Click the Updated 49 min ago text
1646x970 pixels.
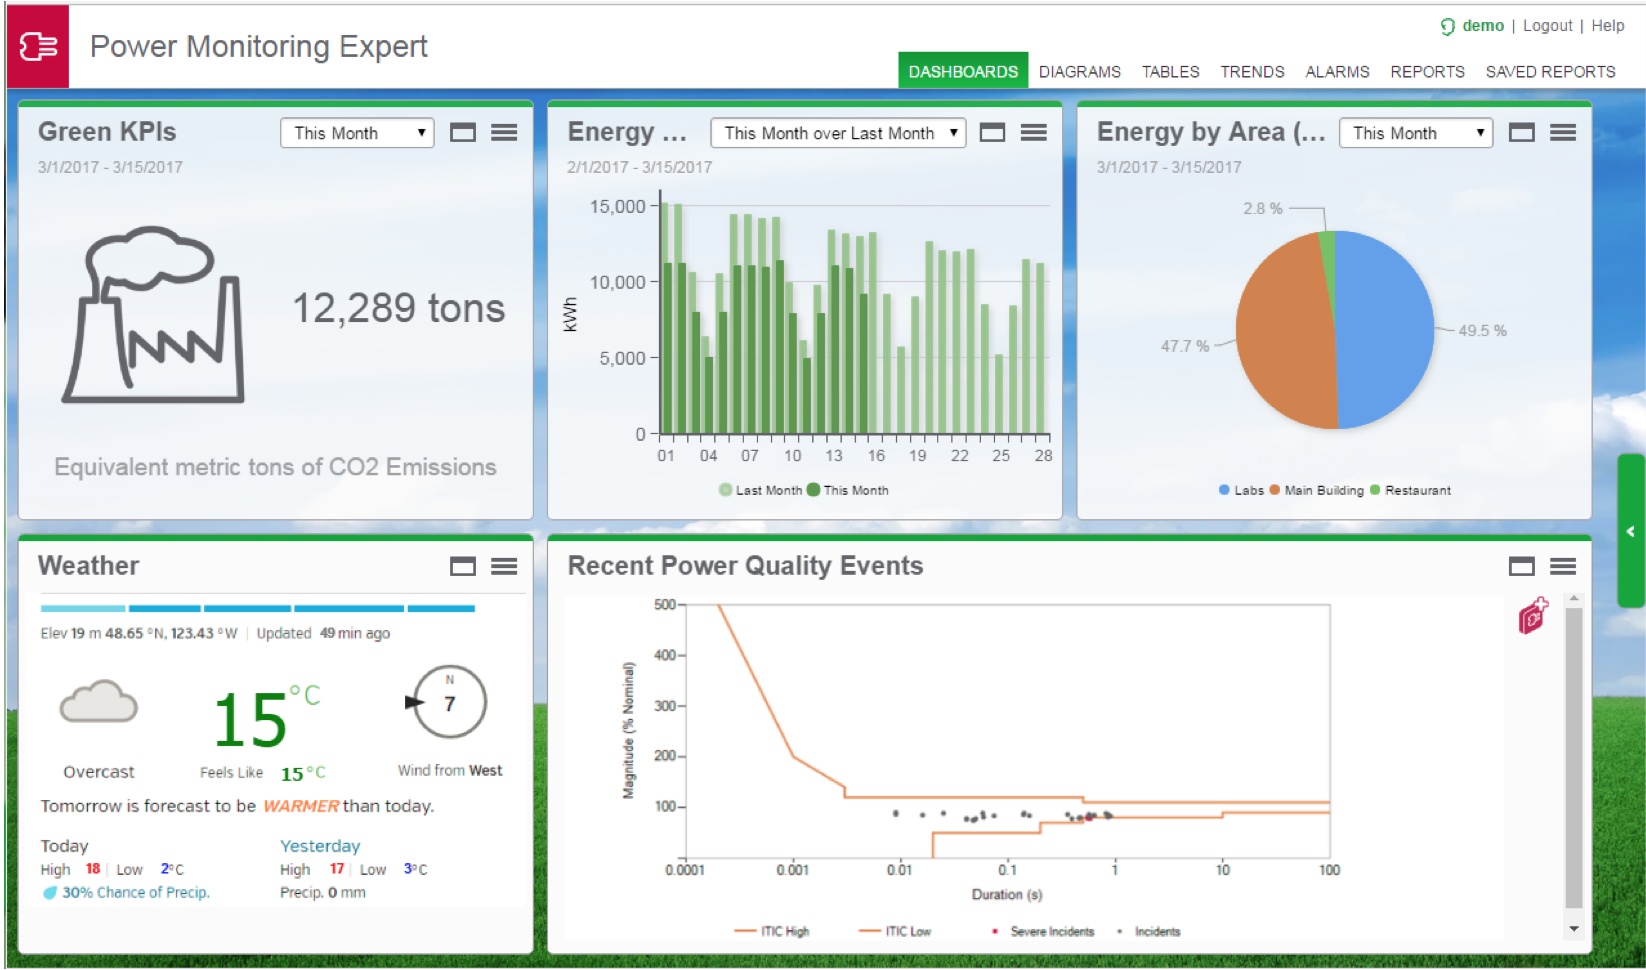pos(323,633)
